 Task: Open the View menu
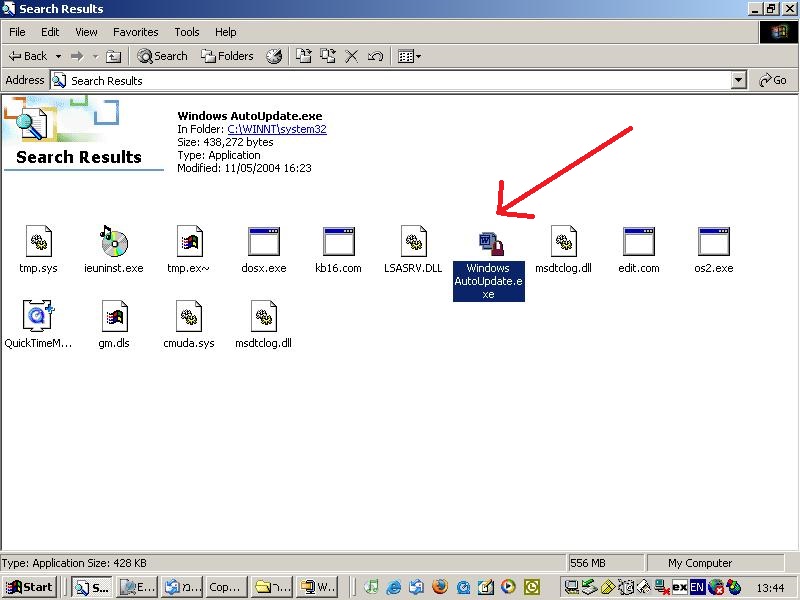click(x=86, y=32)
